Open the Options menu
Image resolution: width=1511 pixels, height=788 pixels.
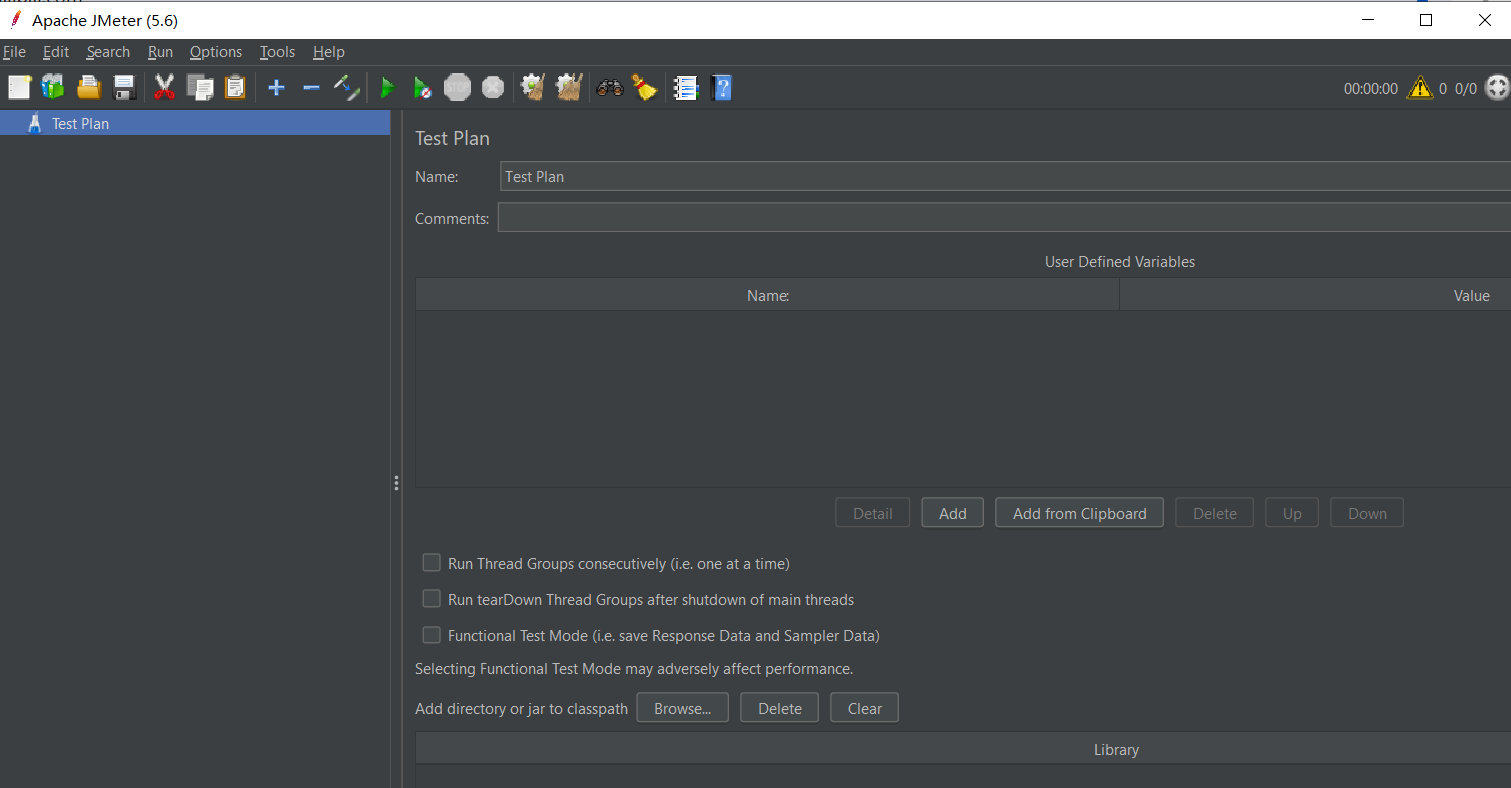pyautogui.click(x=216, y=52)
